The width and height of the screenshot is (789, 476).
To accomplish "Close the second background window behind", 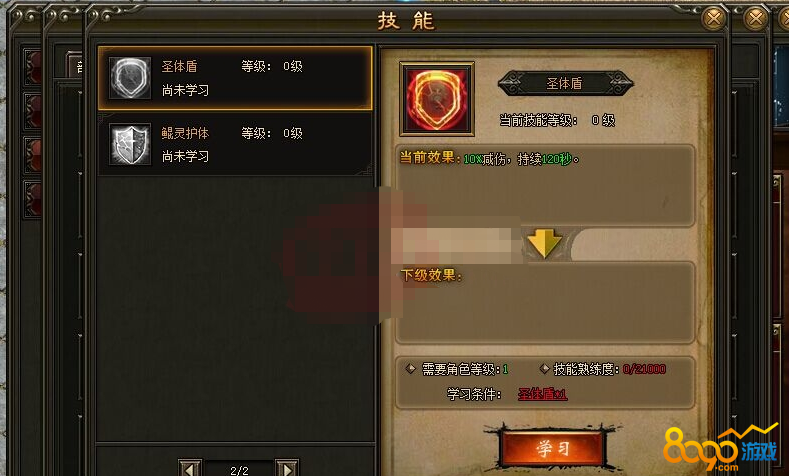I will tap(756, 19).
